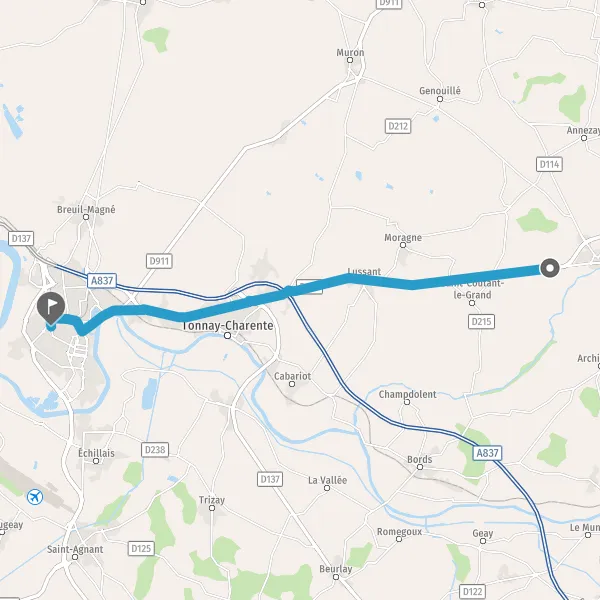The width and height of the screenshot is (600, 600).
Task: Click the Moragne village marker
Action: click(x=403, y=245)
